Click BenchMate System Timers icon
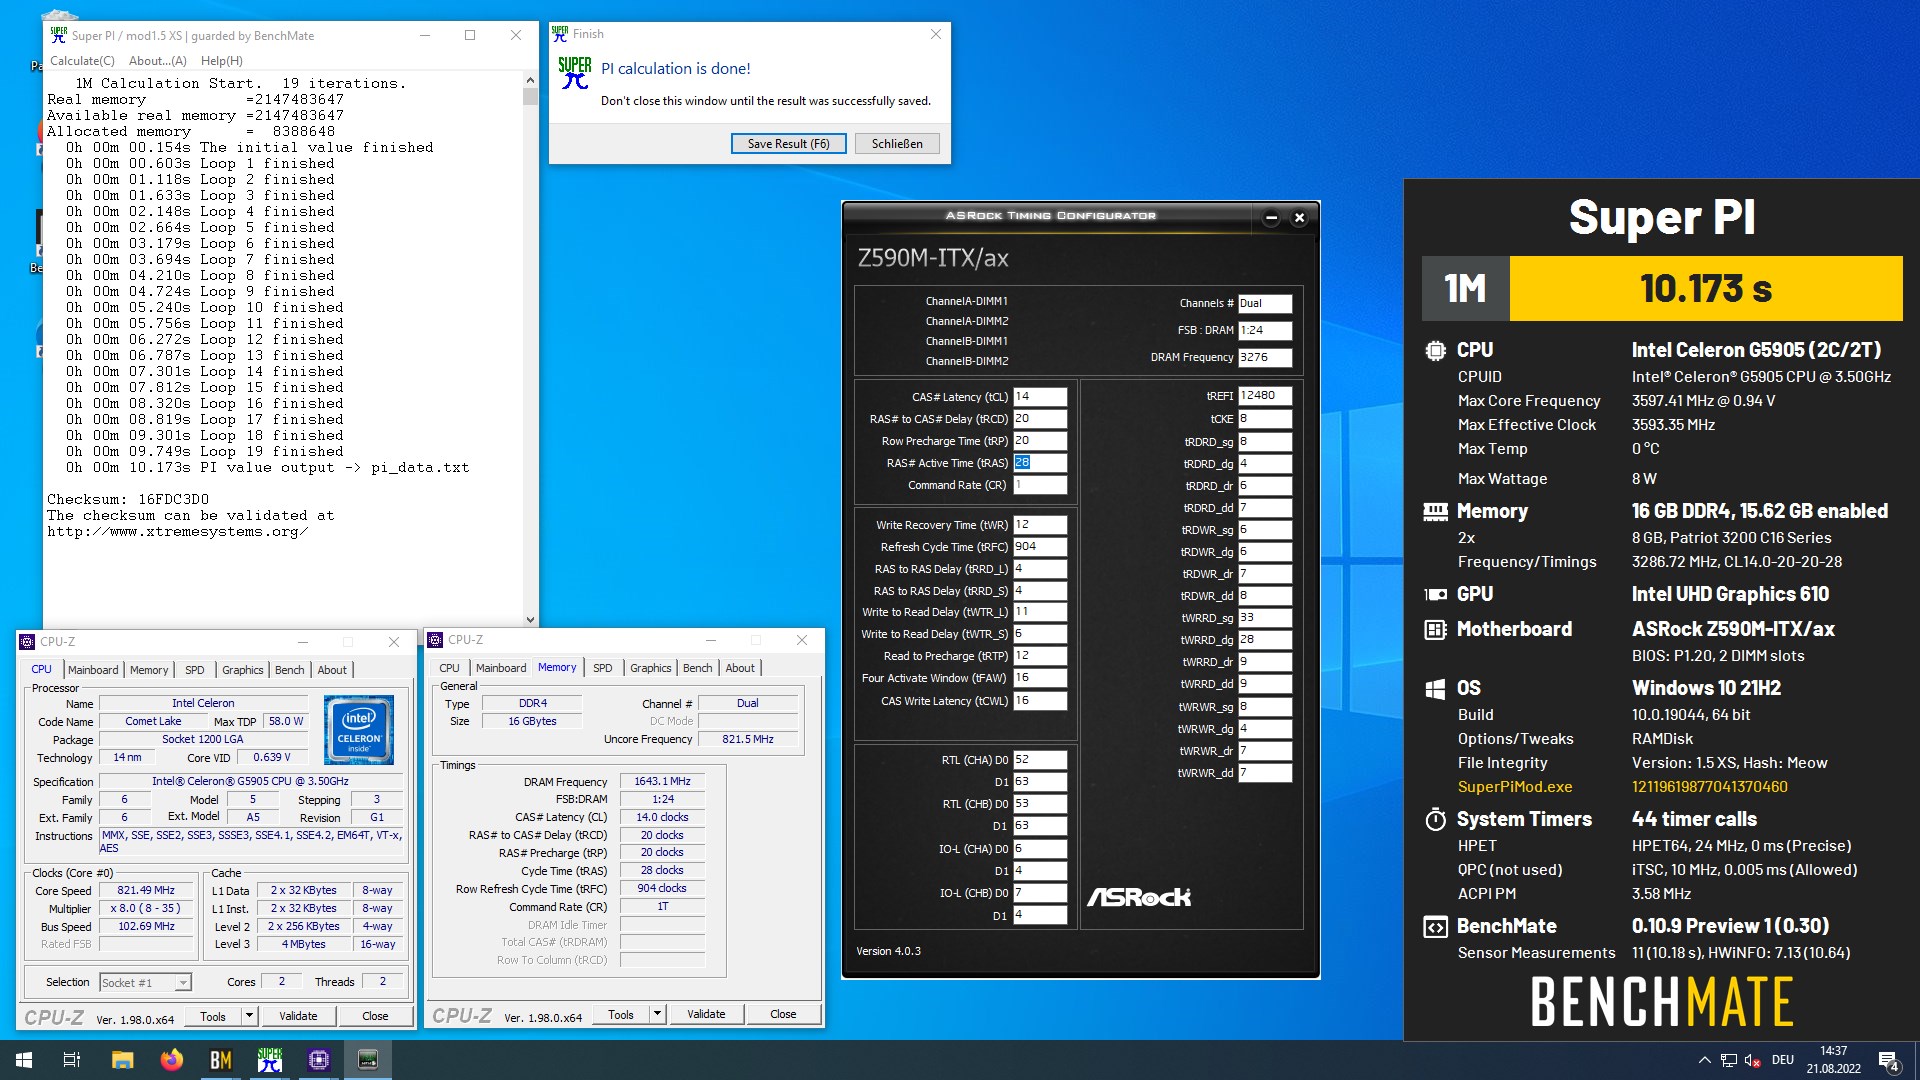 pos(1435,819)
